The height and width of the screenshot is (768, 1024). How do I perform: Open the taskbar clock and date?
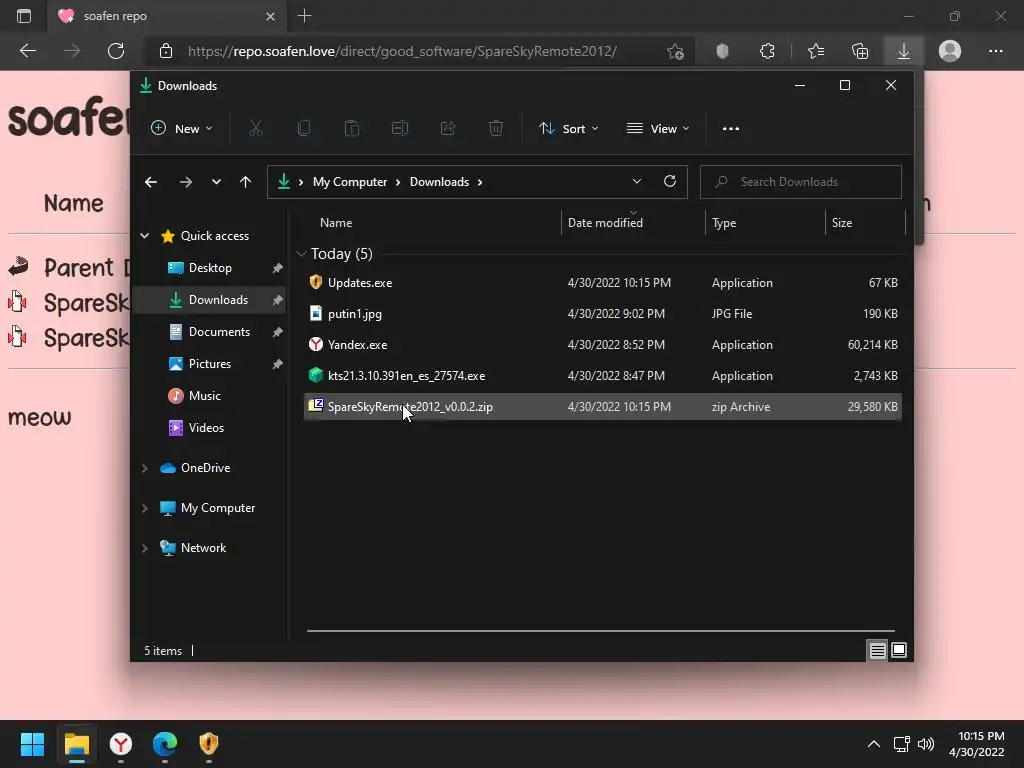click(x=976, y=744)
